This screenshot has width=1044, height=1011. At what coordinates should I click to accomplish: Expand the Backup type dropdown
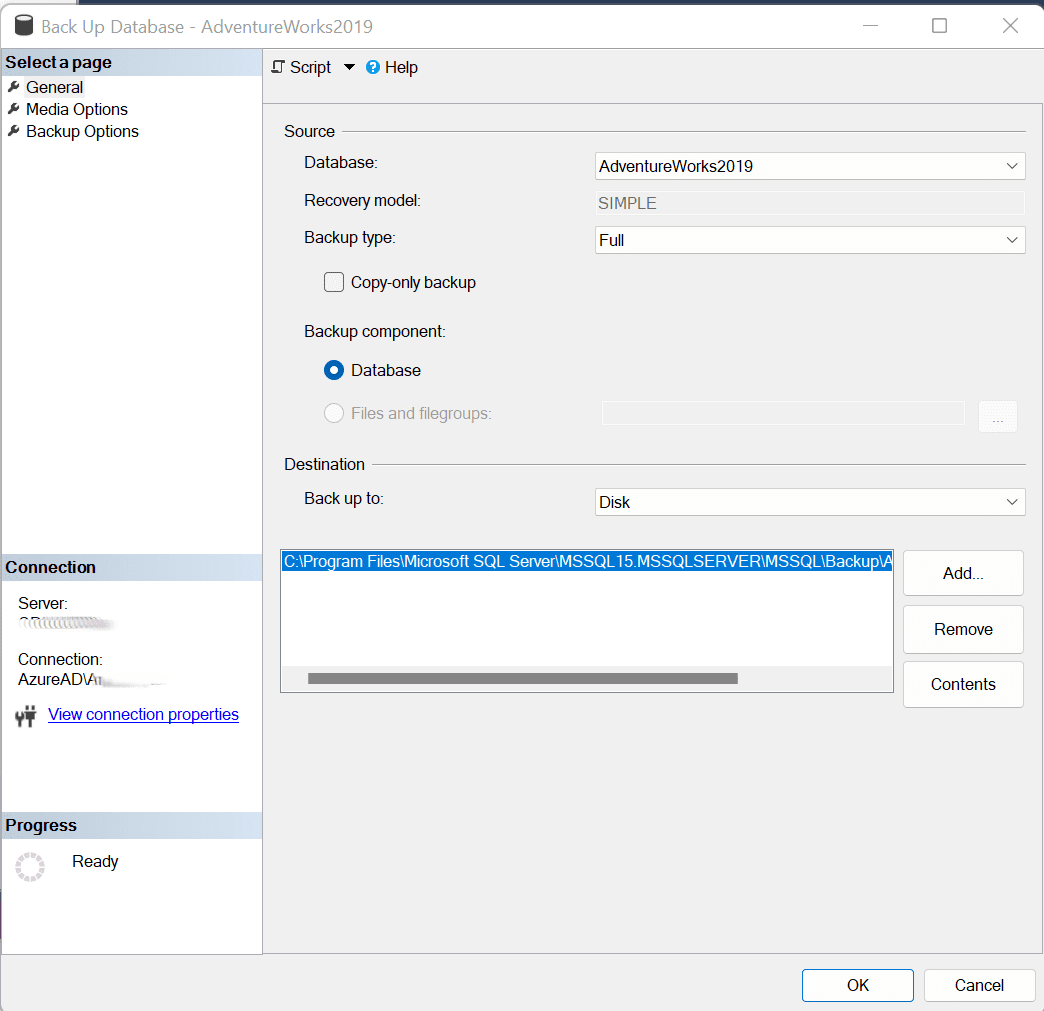(1011, 240)
